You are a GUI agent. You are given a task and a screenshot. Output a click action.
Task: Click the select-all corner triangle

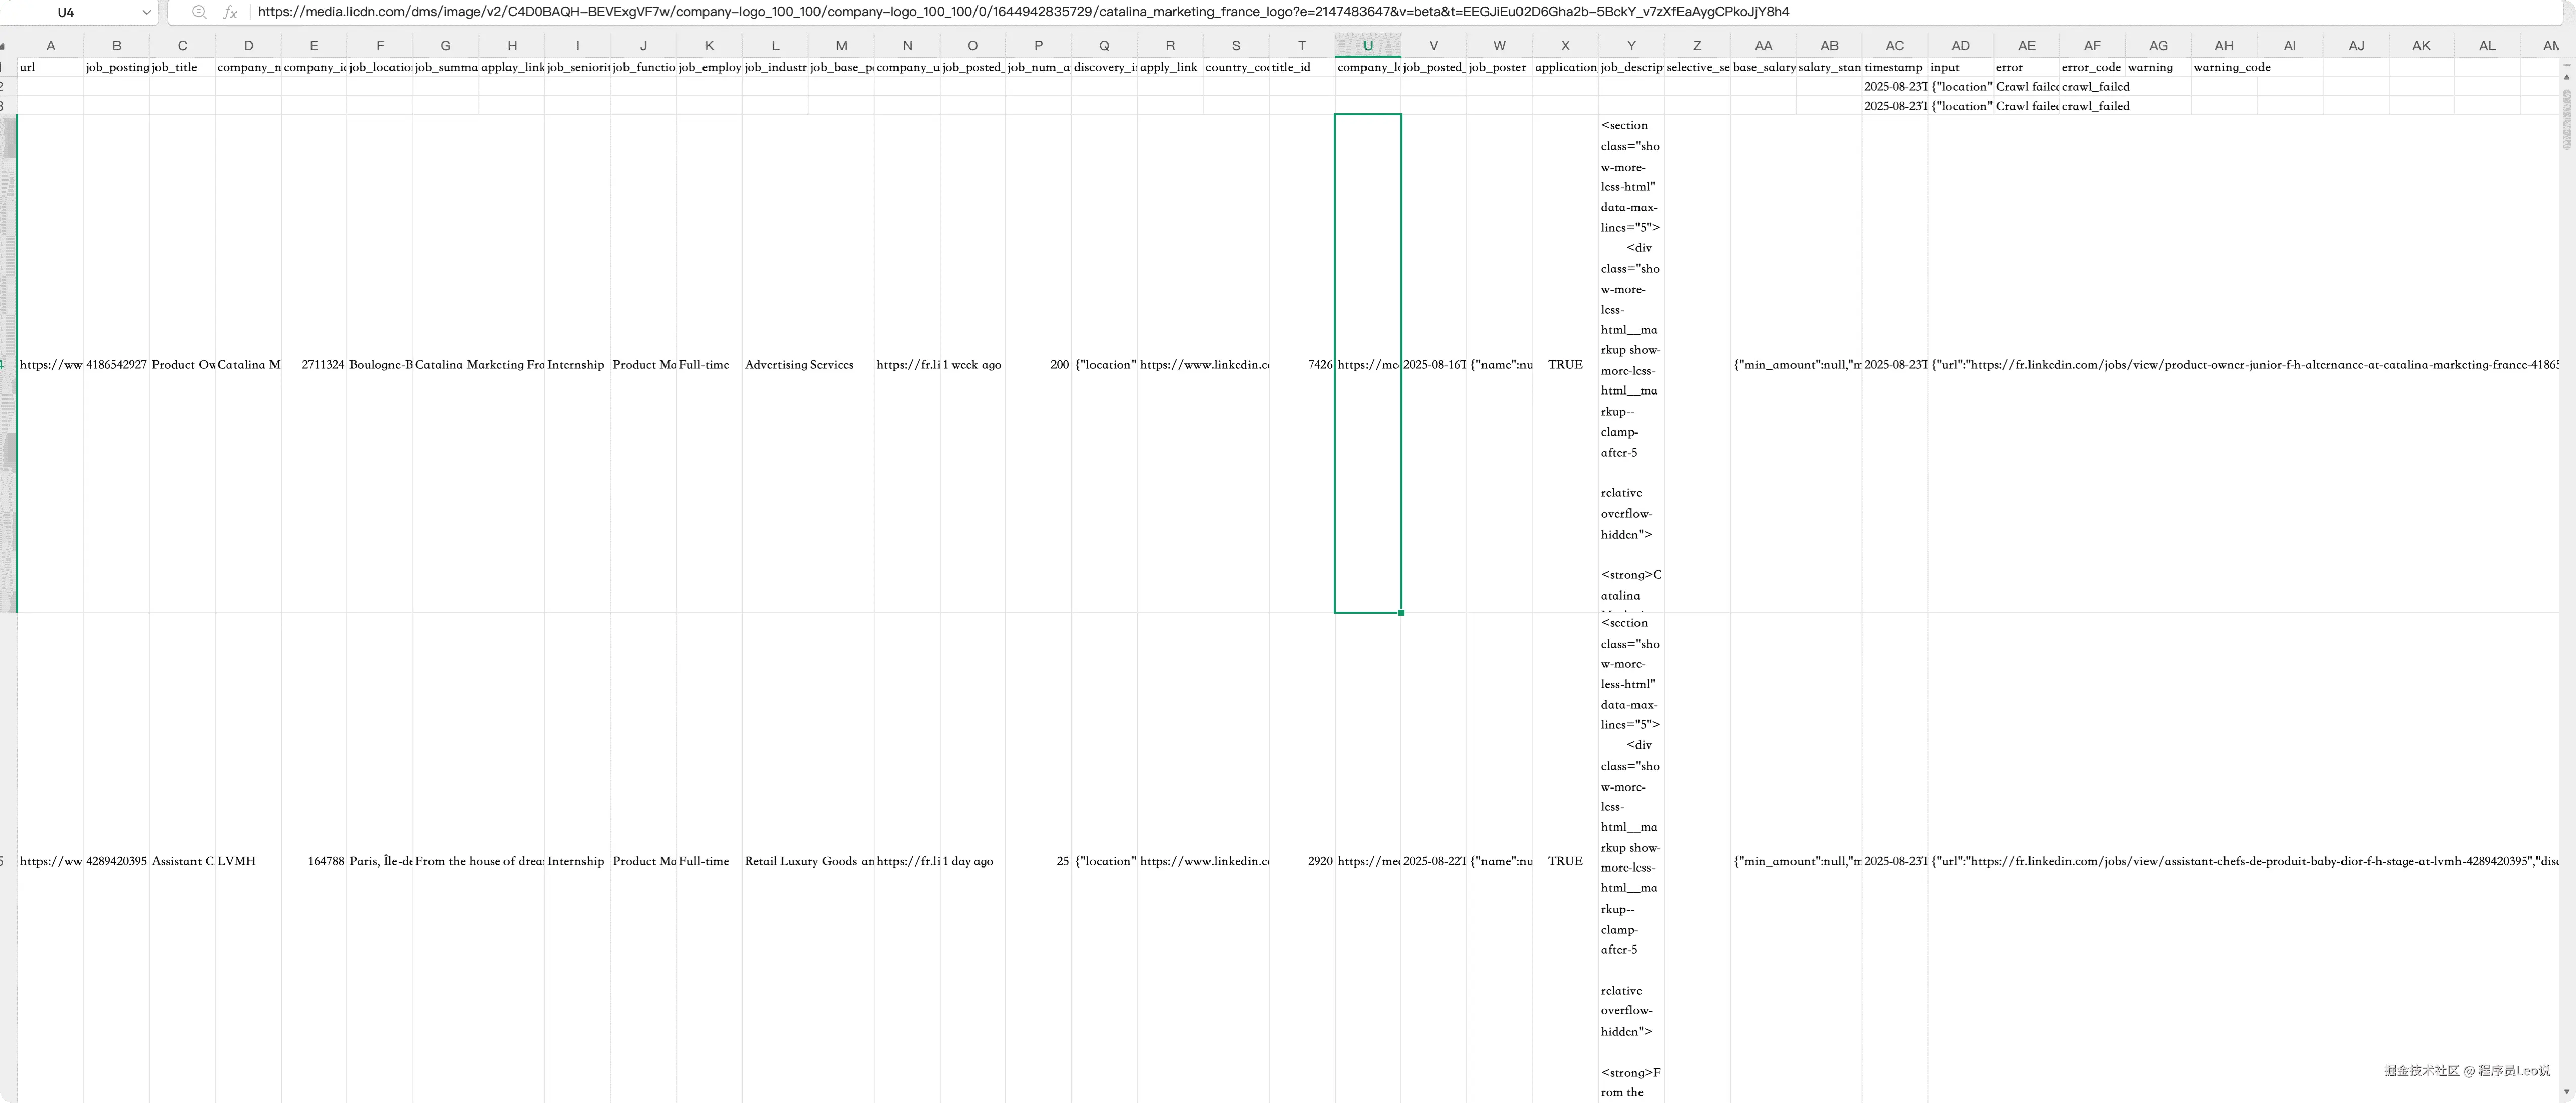point(3,46)
